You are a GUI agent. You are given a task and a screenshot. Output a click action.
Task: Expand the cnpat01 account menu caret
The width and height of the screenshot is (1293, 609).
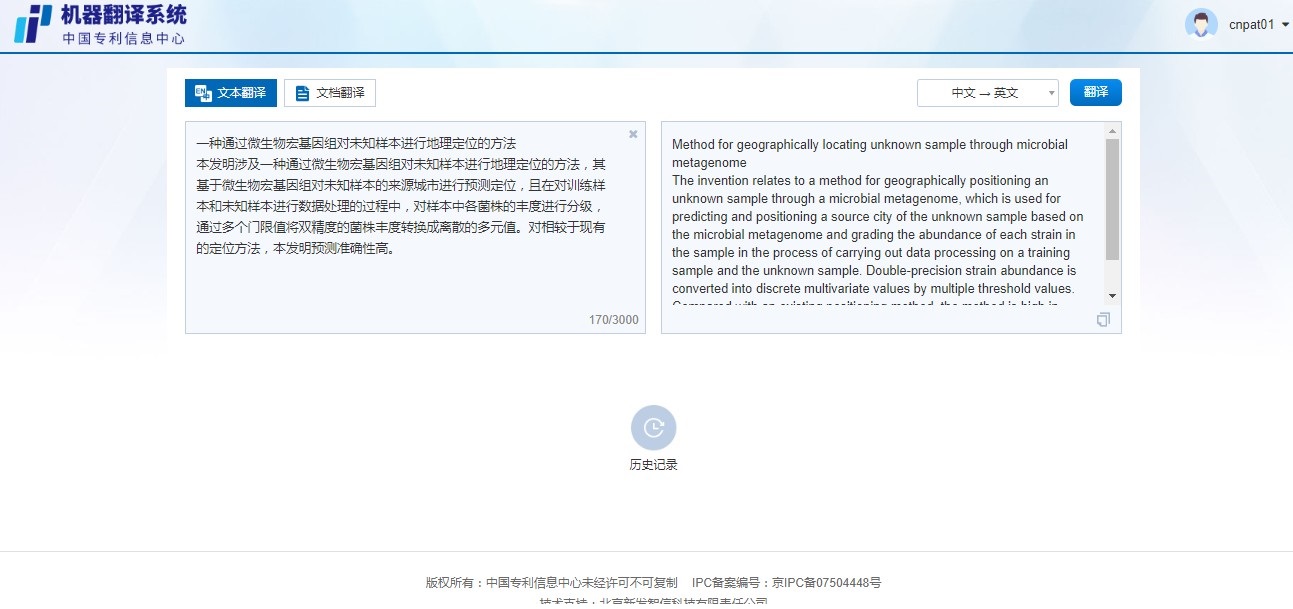pos(1285,25)
